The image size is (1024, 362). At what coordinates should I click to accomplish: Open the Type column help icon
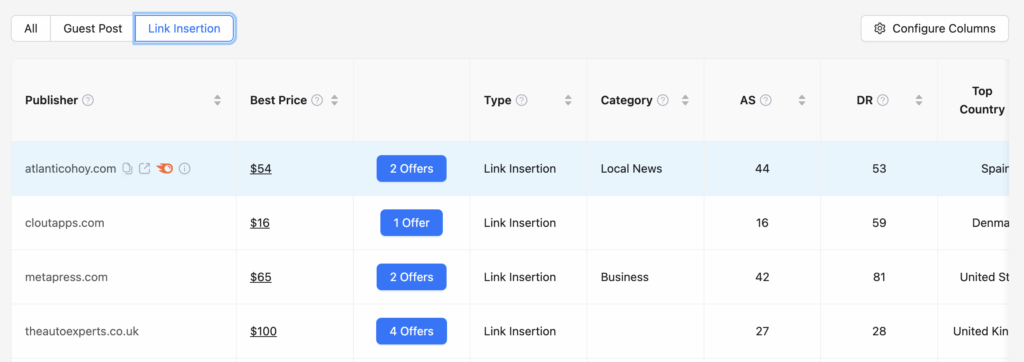[x=521, y=100]
